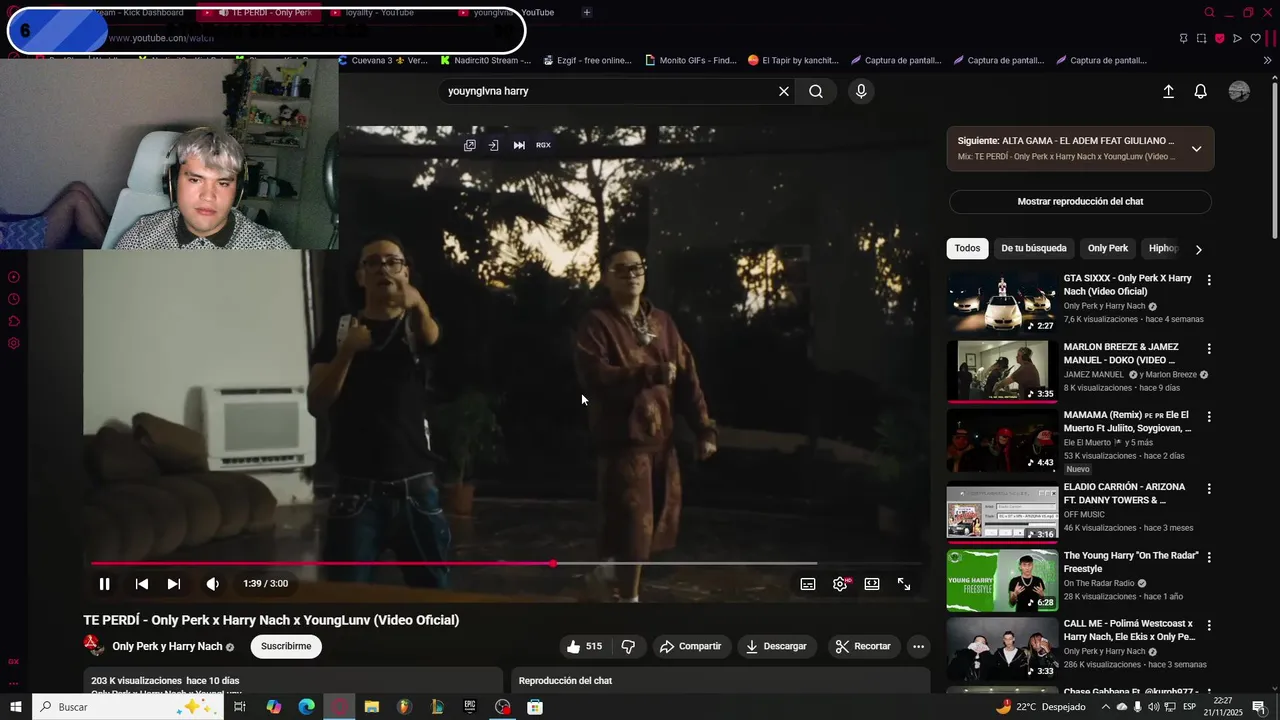Click Mostrar reproducción del chat
The image size is (1280, 720).
[x=1080, y=201]
